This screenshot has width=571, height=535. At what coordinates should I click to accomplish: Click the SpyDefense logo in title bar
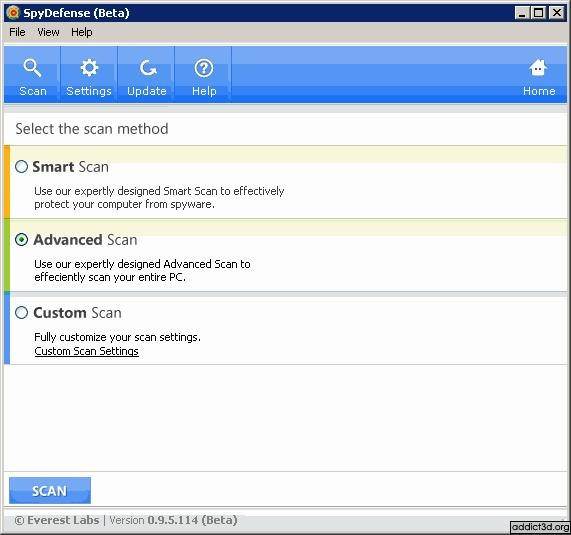13,13
